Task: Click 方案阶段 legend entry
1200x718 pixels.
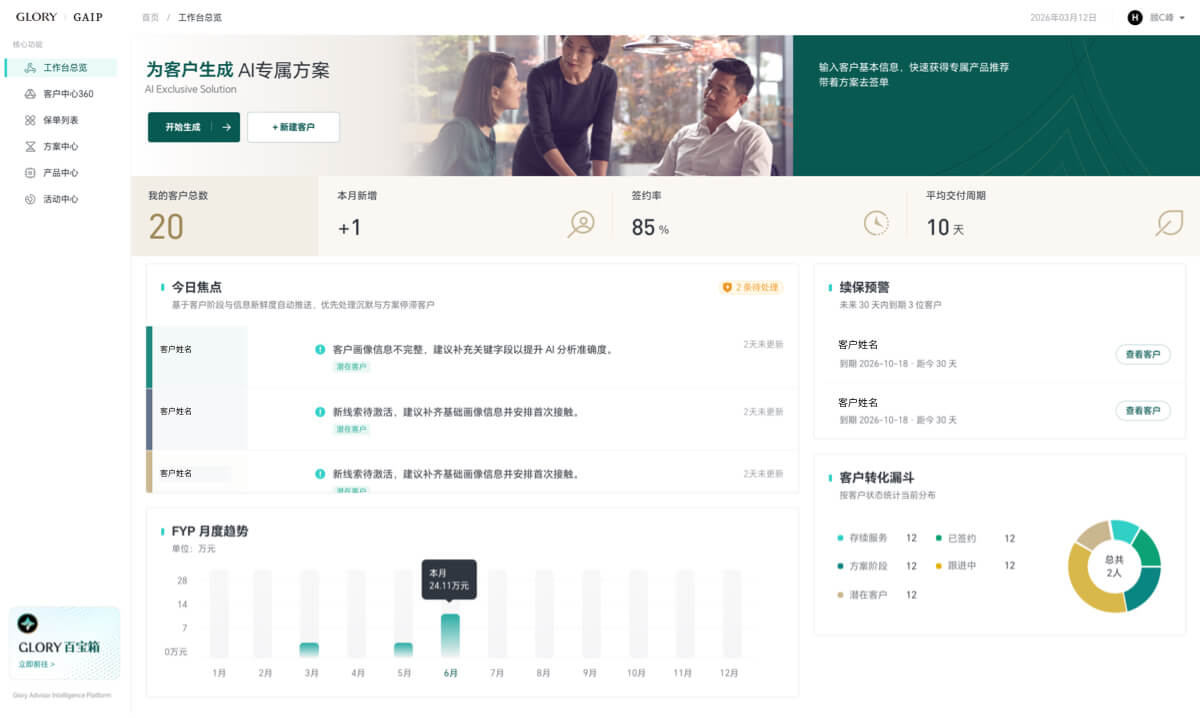Action: [877, 566]
